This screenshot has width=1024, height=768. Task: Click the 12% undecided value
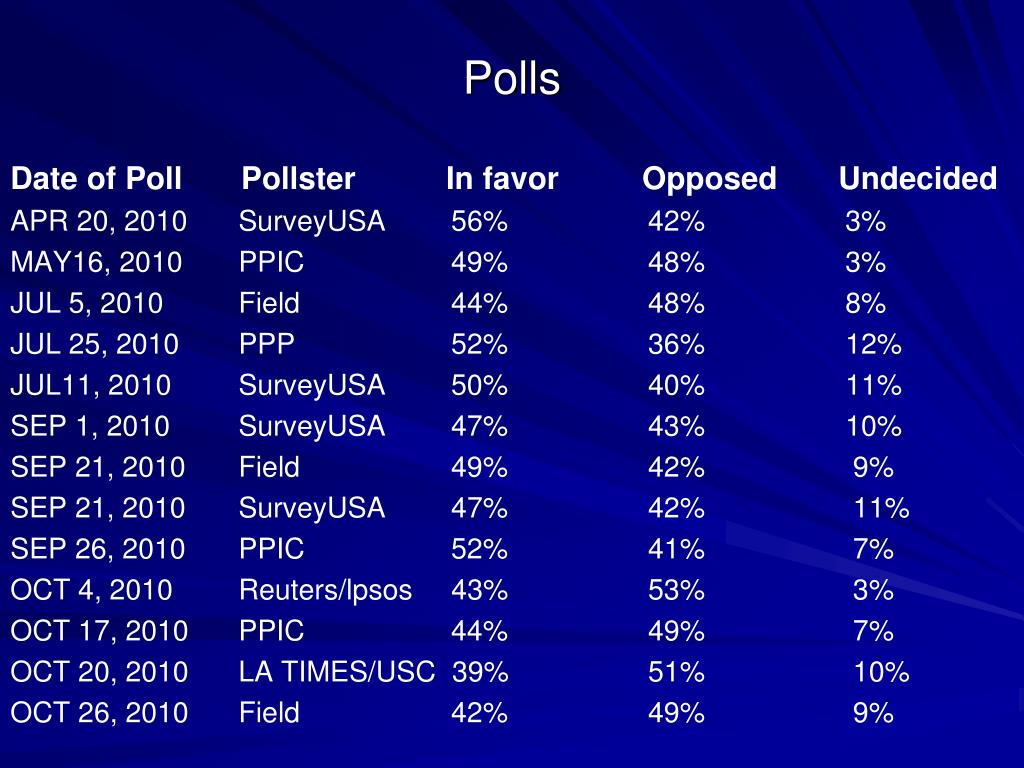pos(873,344)
